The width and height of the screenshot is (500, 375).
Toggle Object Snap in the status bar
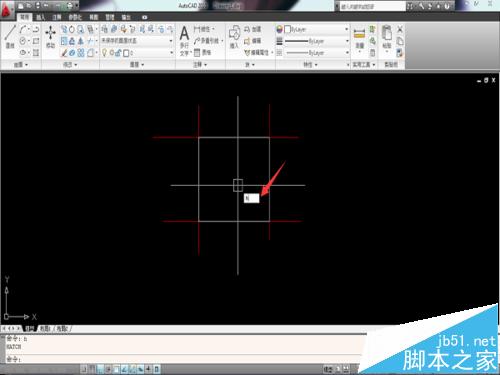coord(116,369)
